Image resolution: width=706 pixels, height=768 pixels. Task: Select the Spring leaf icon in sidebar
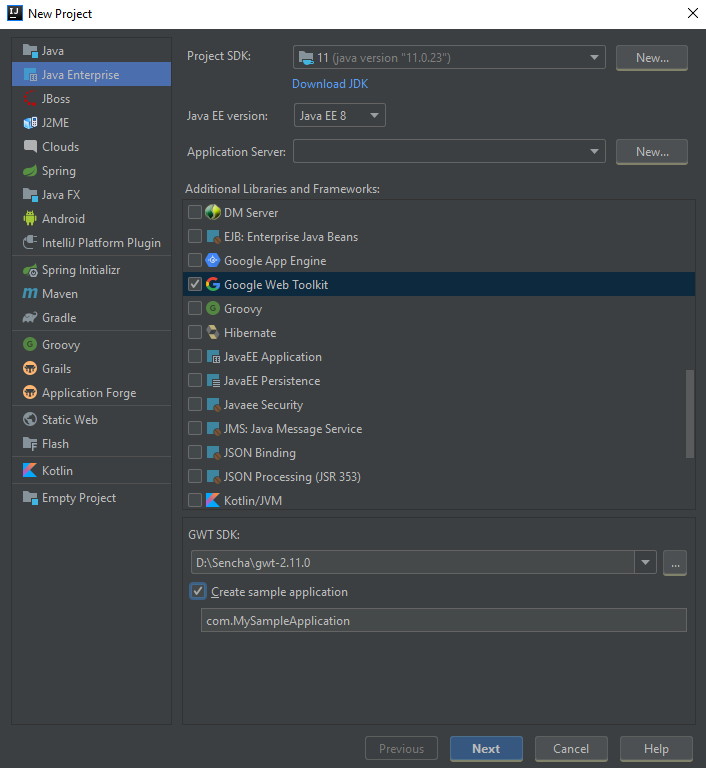pyautogui.click(x=30, y=171)
